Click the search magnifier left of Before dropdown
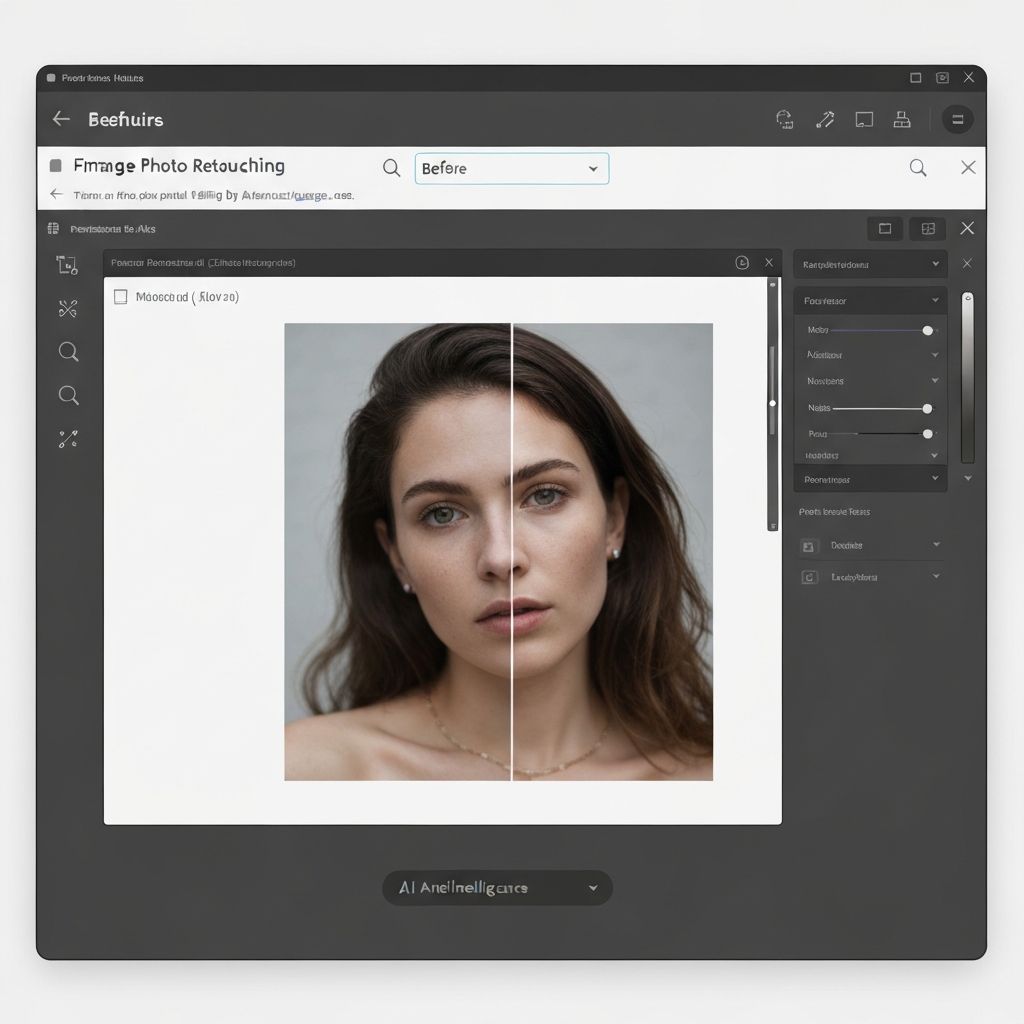 [392, 168]
